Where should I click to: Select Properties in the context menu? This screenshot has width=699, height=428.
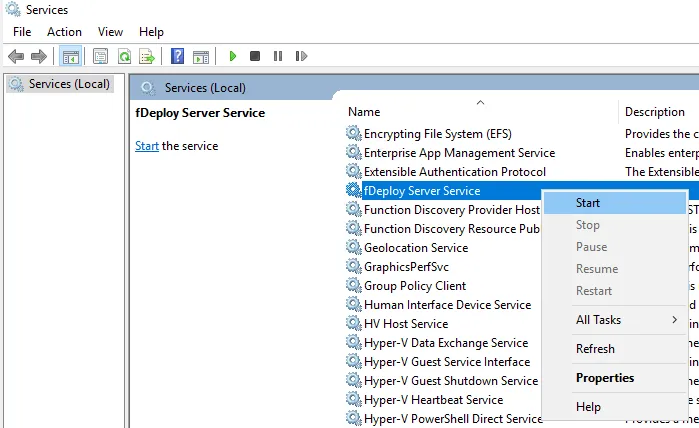[x=605, y=378]
